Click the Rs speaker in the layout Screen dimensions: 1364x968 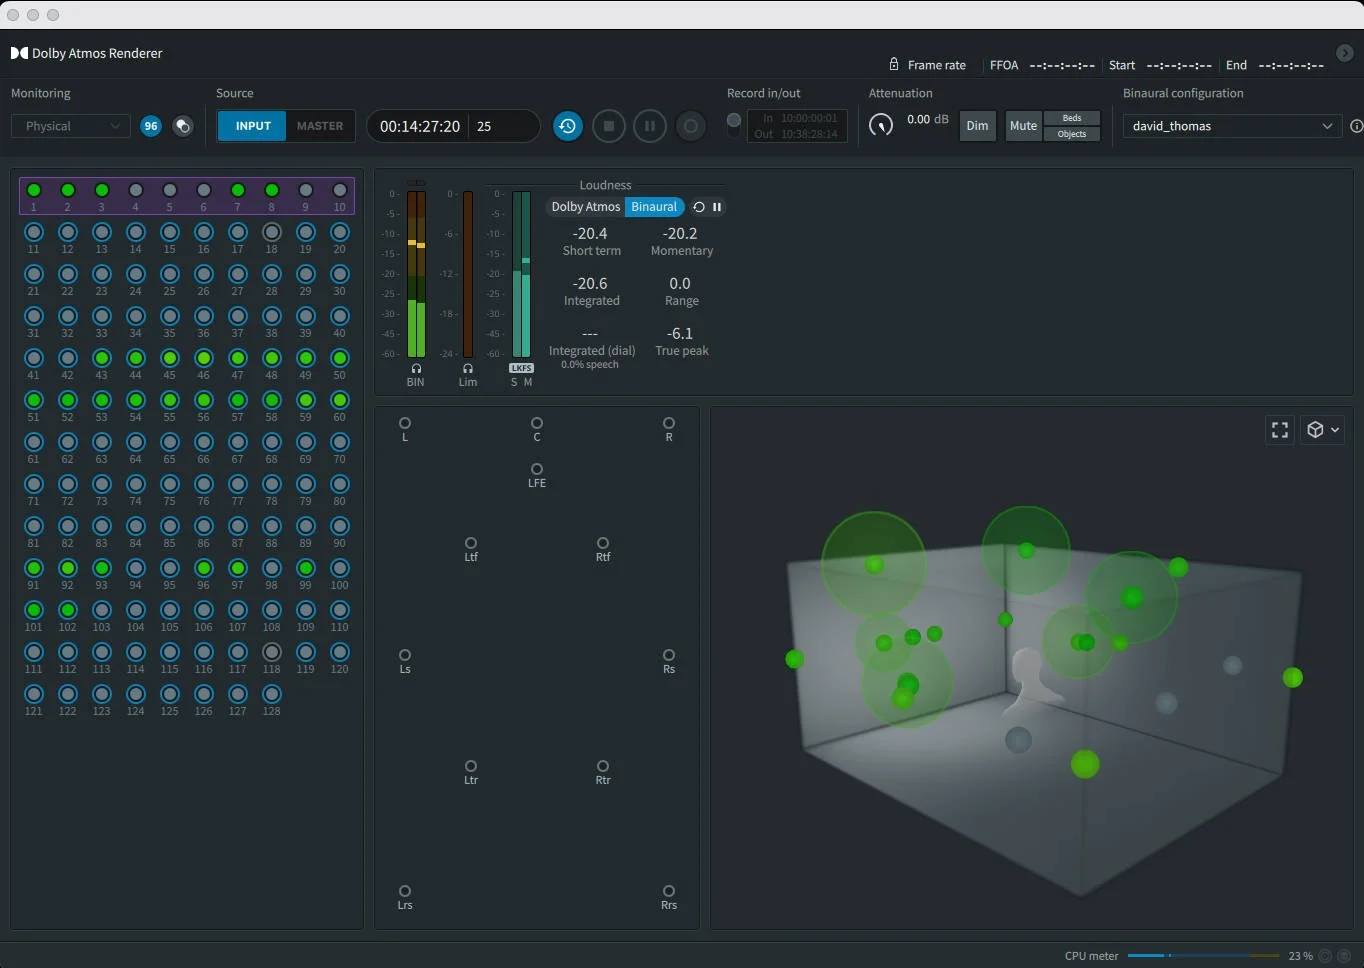pos(669,655)
